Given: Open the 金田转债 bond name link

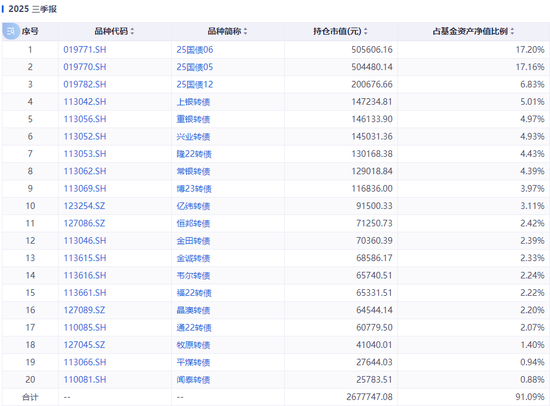Looking at the screenshot, I should coord(193,241).
